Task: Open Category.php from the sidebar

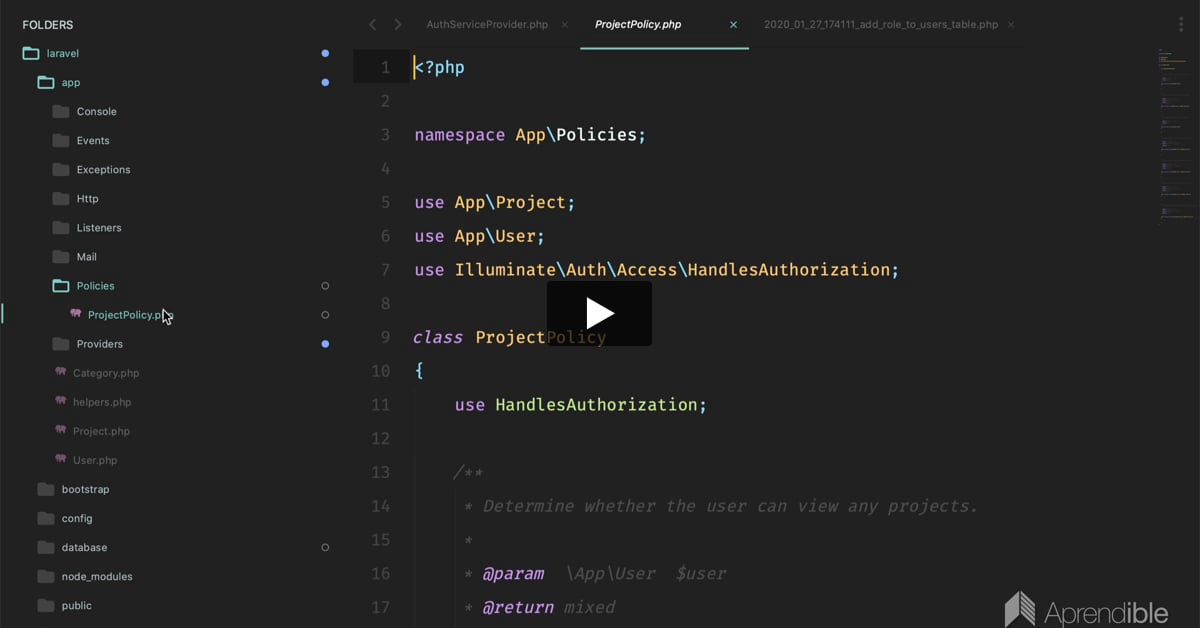Action: click(106, 372)
